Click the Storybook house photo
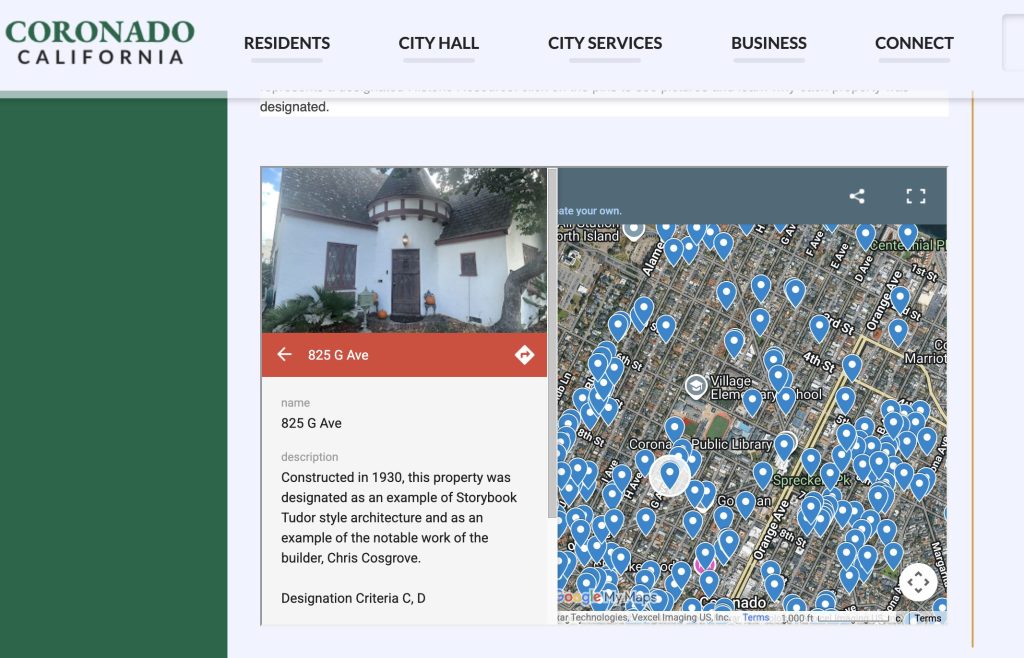This screenshot has width=1024, height=658. point(404,250)
